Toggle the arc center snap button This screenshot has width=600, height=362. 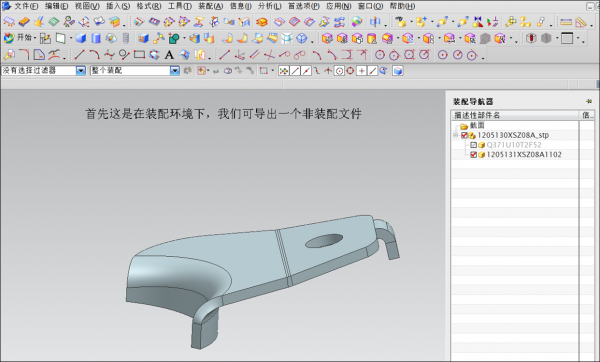click(x=339, y=71)
